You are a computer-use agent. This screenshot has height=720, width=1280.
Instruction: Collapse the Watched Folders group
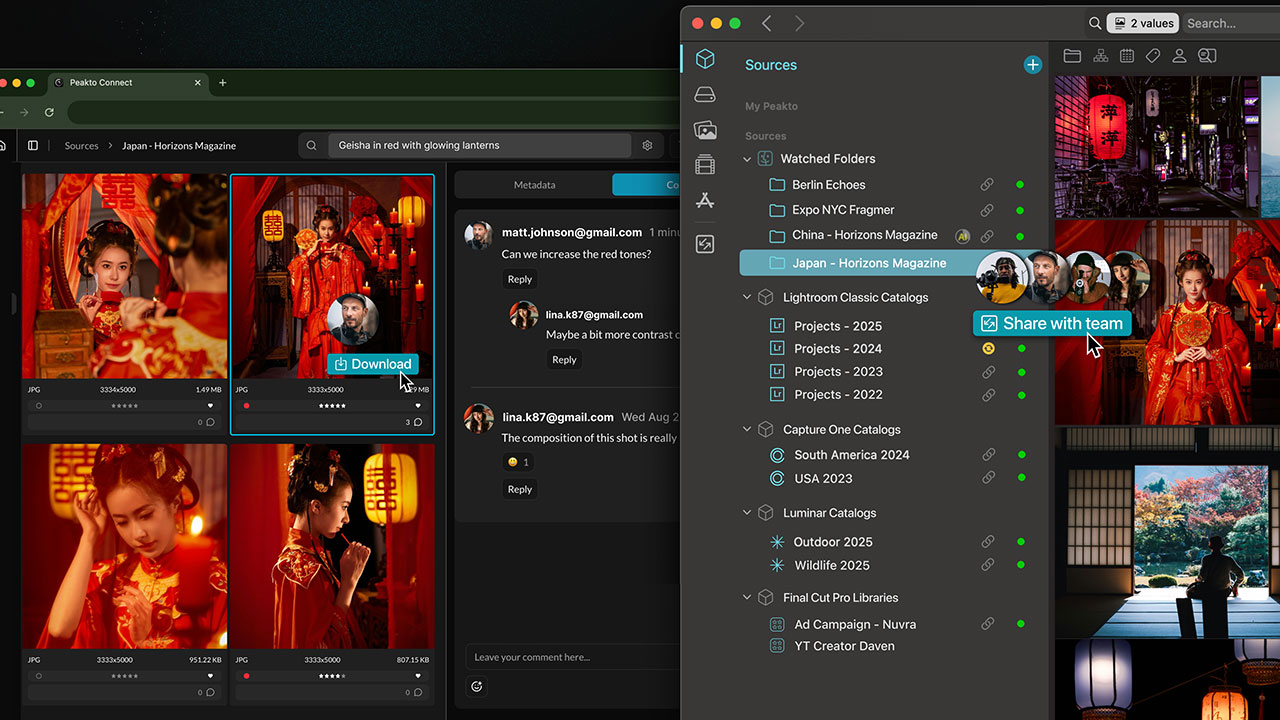click(747, 159)
